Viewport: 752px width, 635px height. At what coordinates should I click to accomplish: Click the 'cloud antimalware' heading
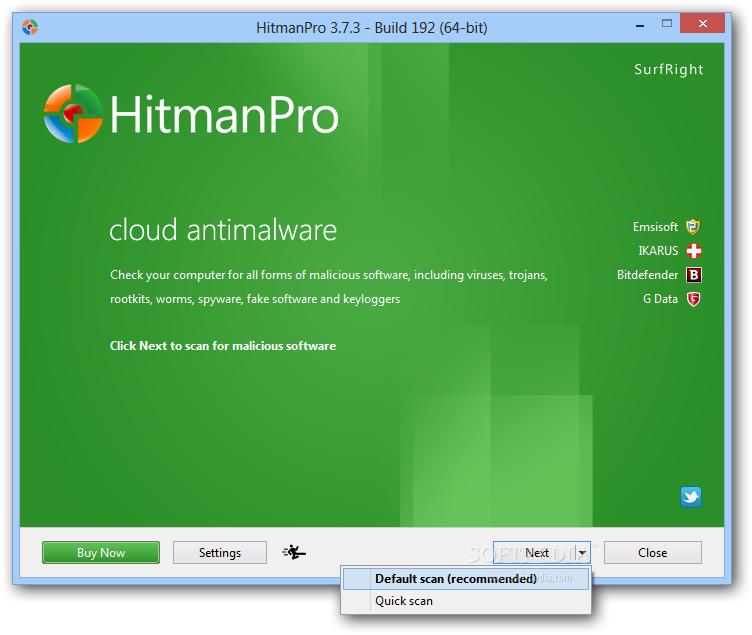223,230
